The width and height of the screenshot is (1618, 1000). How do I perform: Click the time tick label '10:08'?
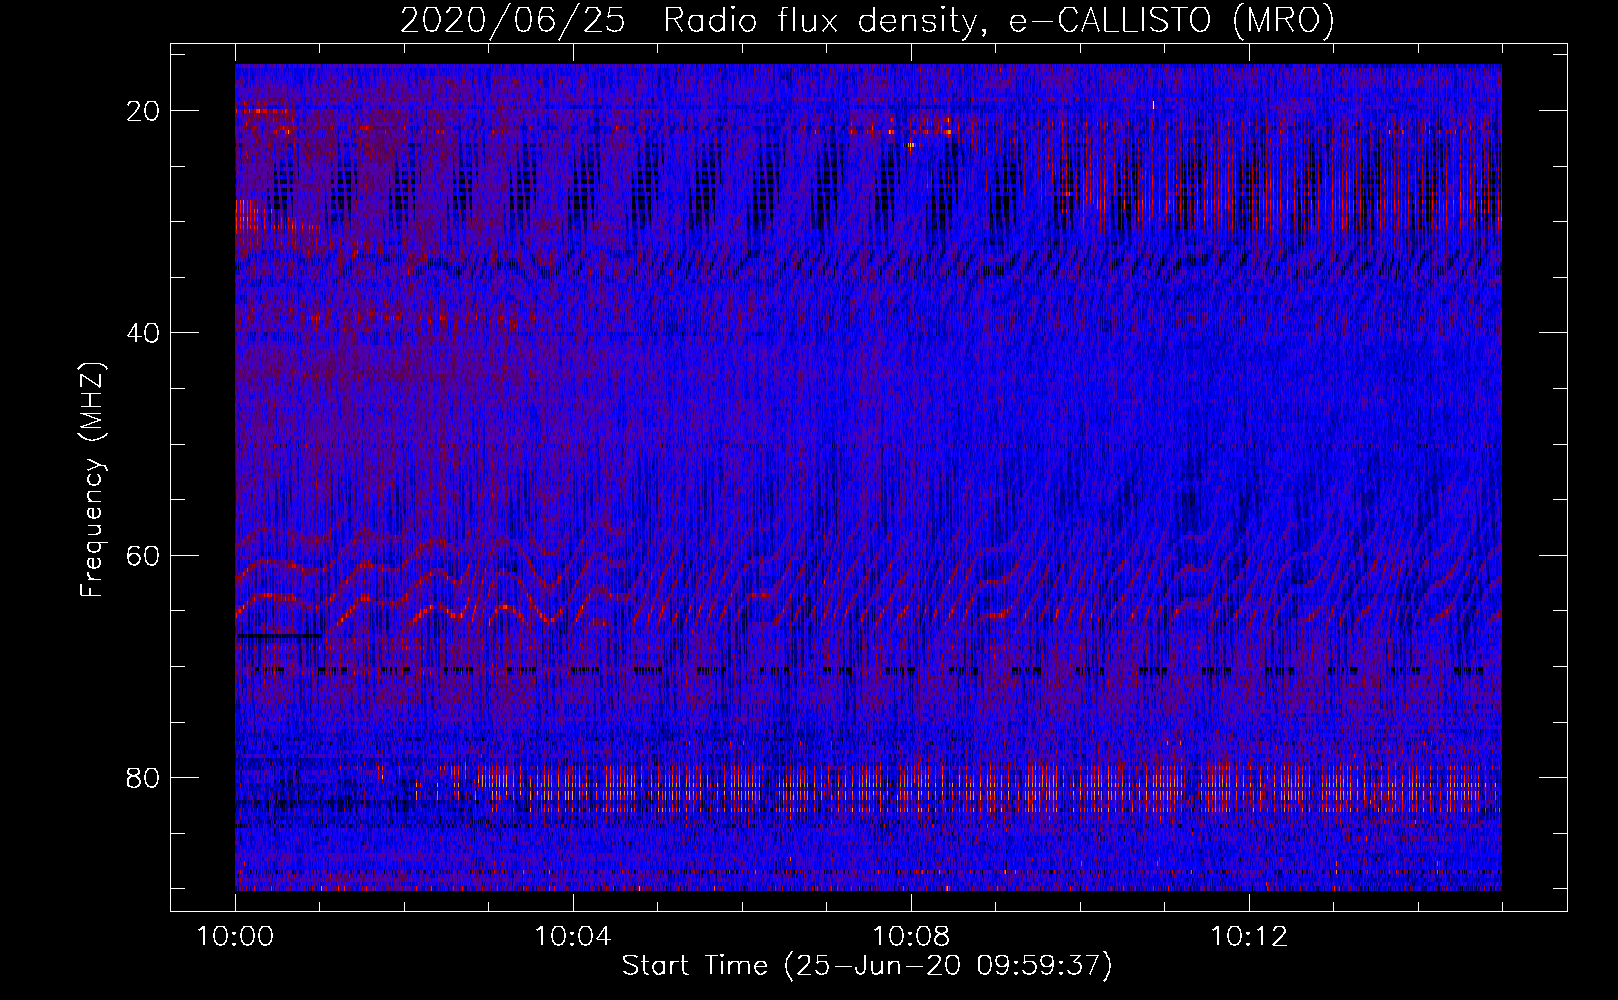pyautogui.click(x=910, y=937)
